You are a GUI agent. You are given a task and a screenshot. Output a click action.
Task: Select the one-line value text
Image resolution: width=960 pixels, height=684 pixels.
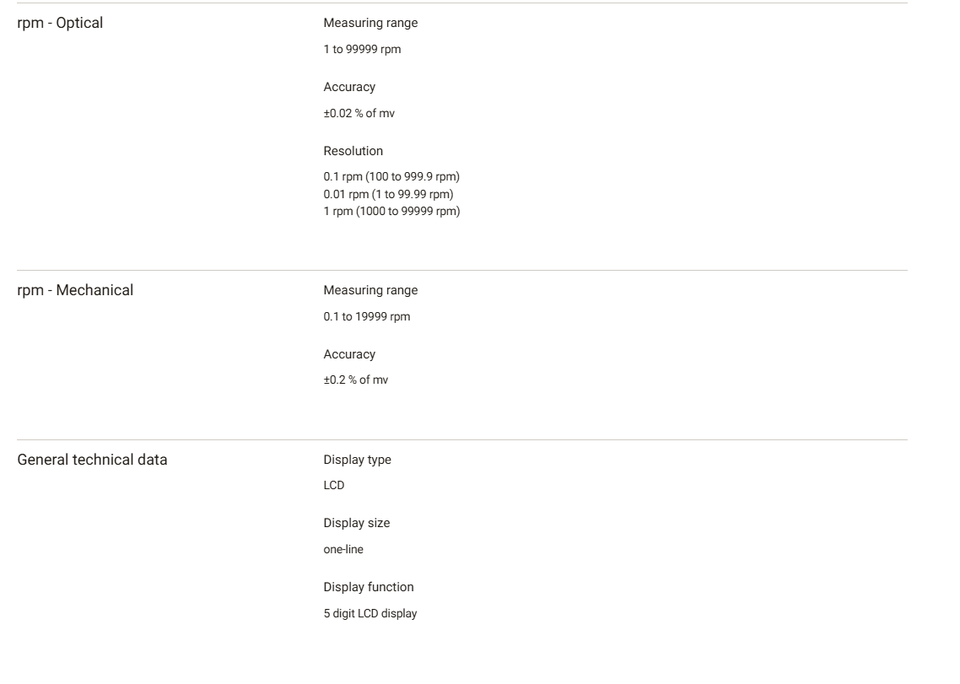coord(343,550)
